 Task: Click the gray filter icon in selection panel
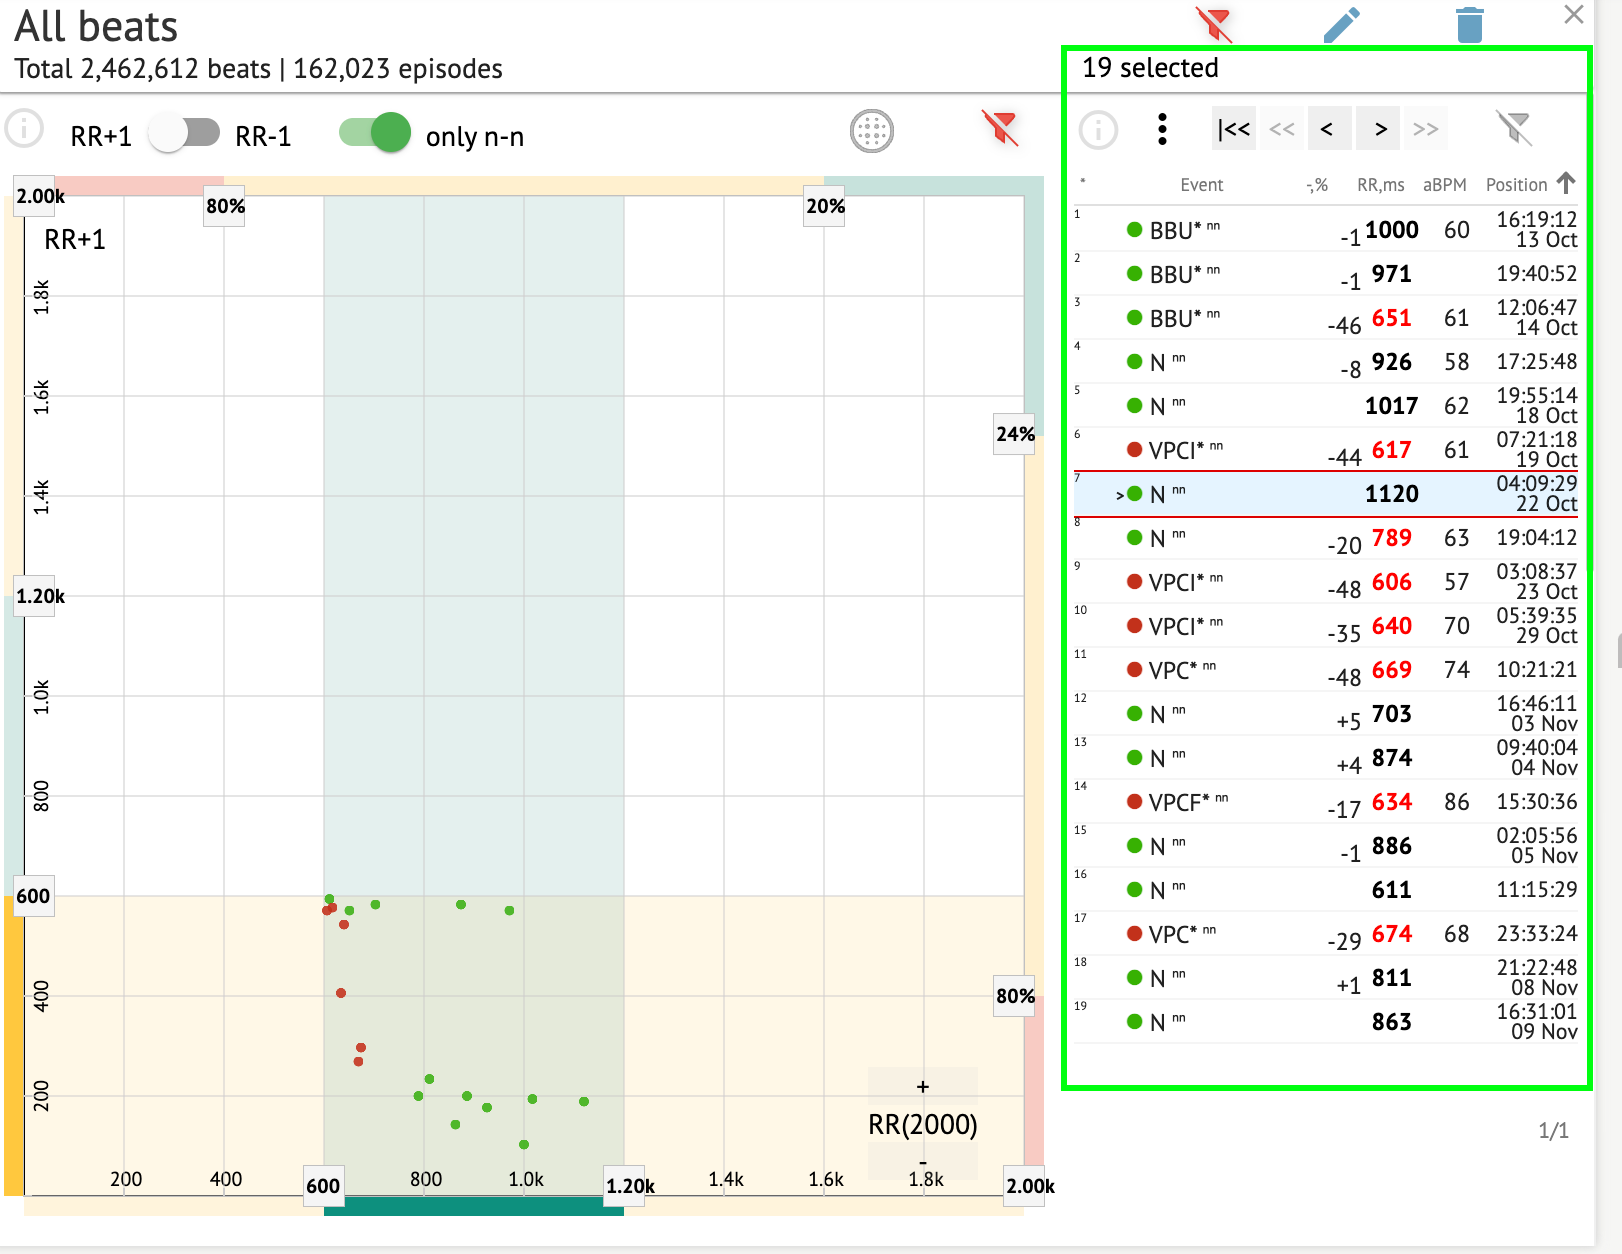pos(1513,128)
